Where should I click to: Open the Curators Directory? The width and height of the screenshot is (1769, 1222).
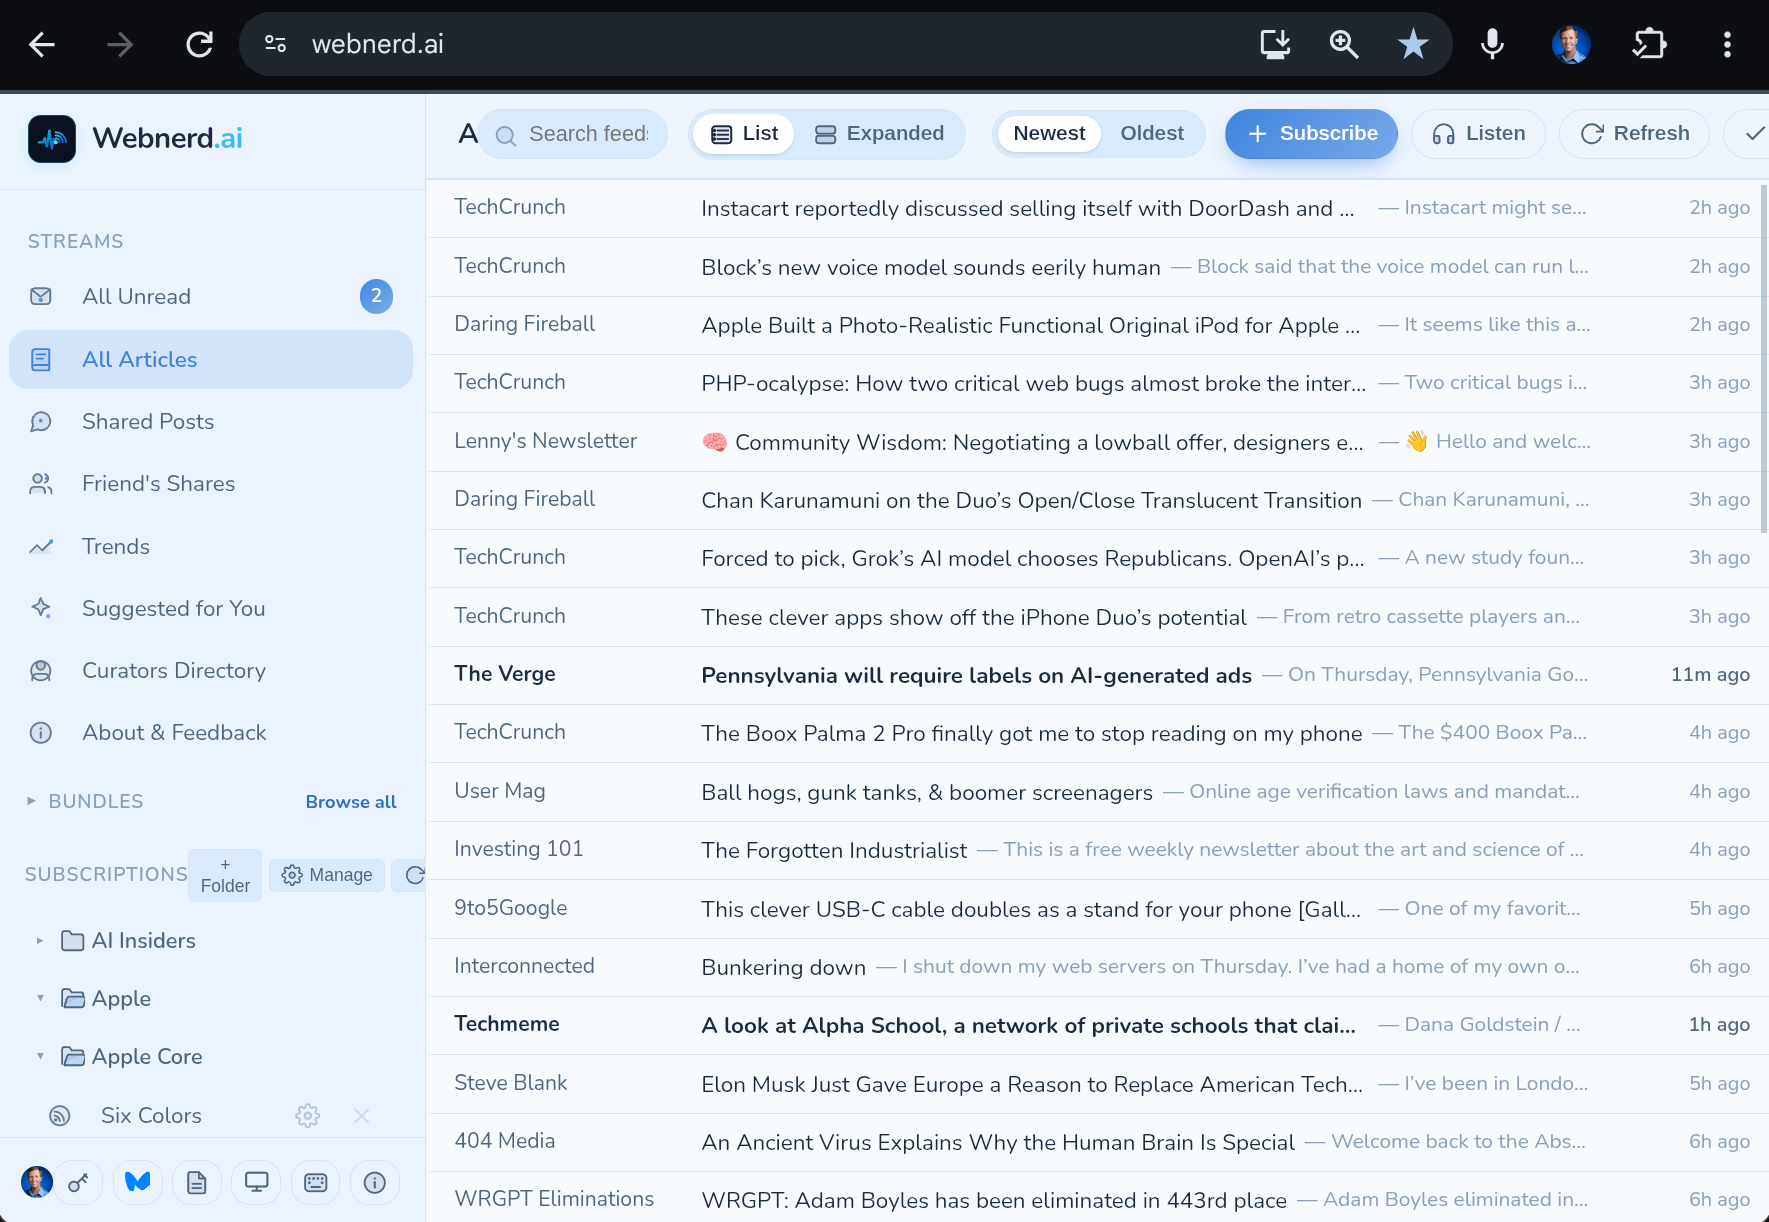coord(211,670)
